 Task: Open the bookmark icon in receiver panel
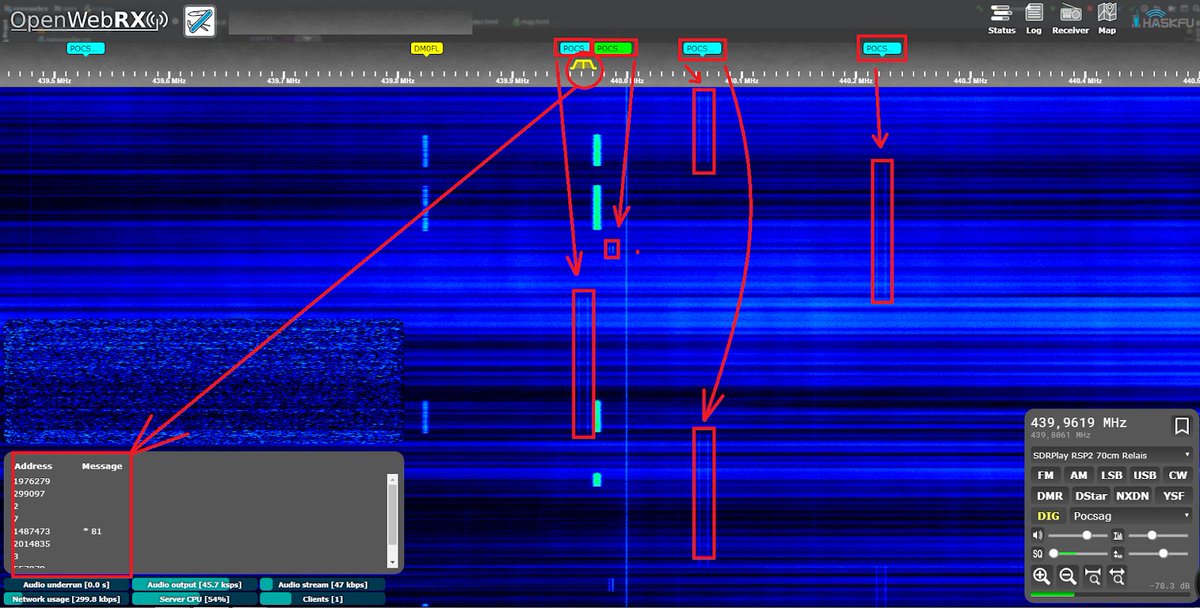pos(1181,426)
